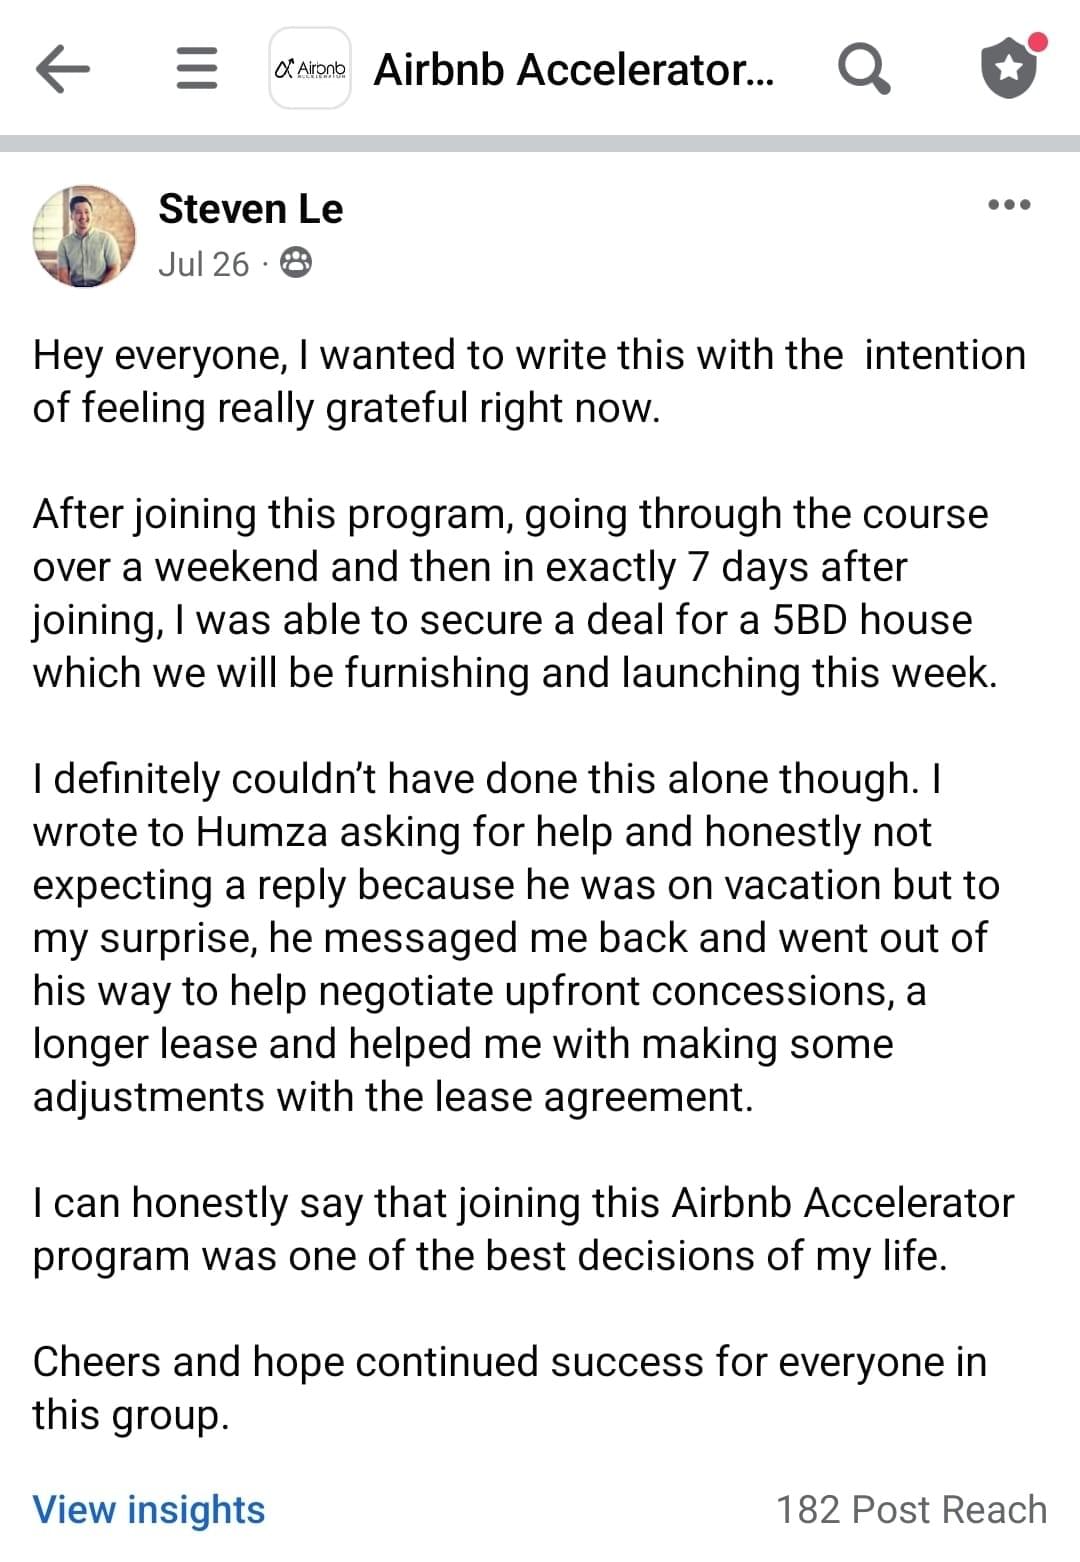Tap the Airbnb Accelerator group logo
The height and width of the screenshot is (1562, 1080).
(x=310, y=69)
